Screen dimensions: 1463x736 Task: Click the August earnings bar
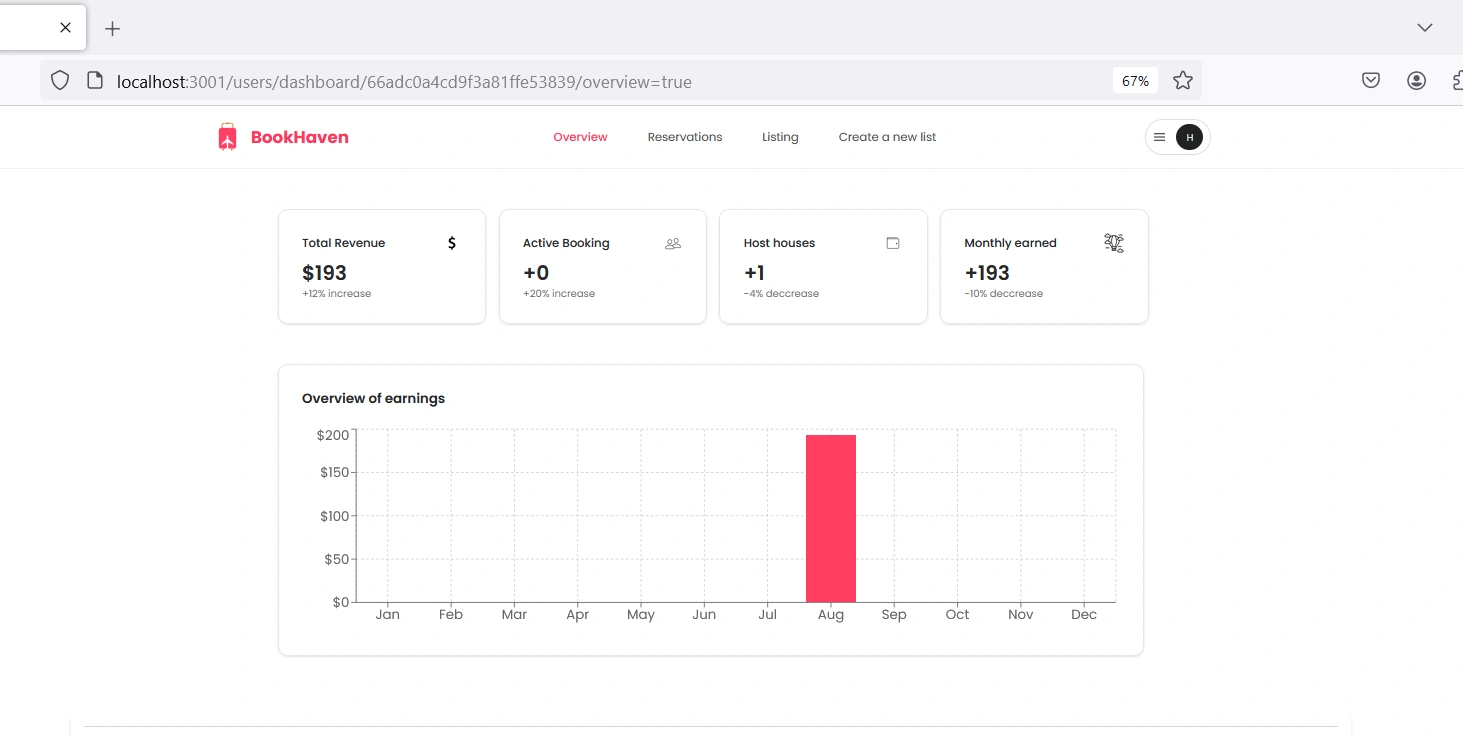[831, 518]
